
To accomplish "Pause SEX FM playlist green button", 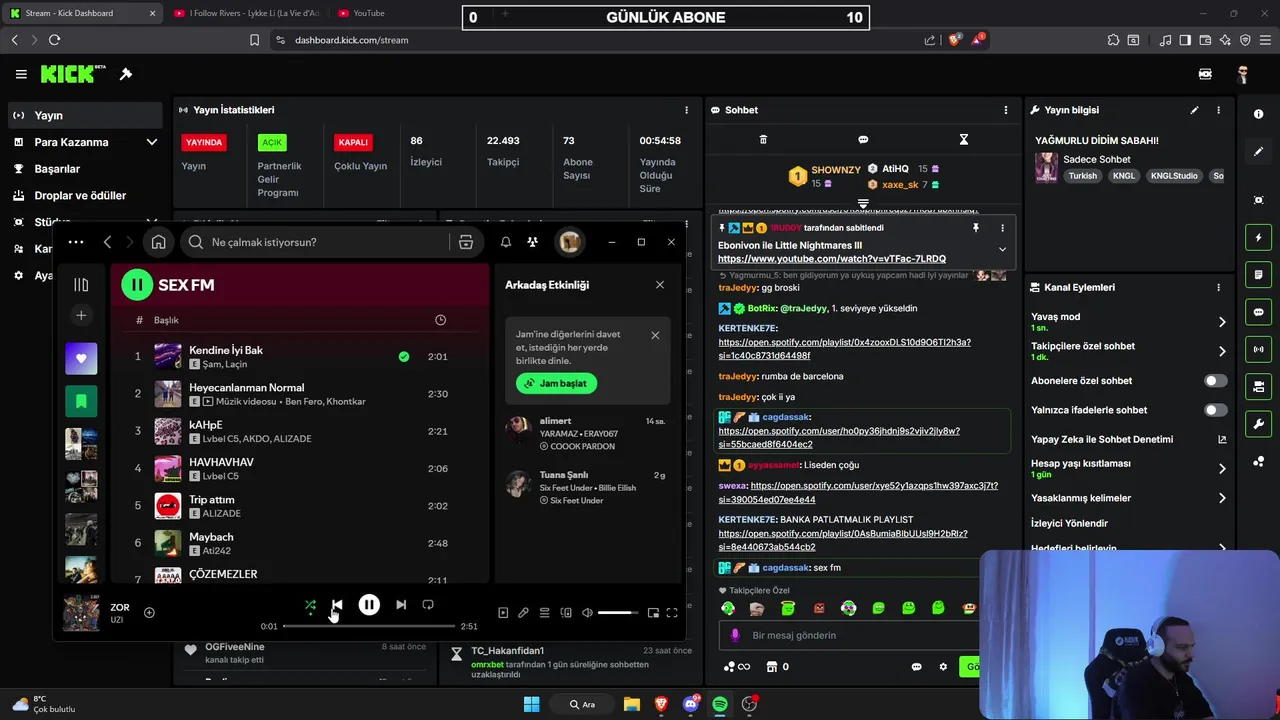I will tap(137, 285).
